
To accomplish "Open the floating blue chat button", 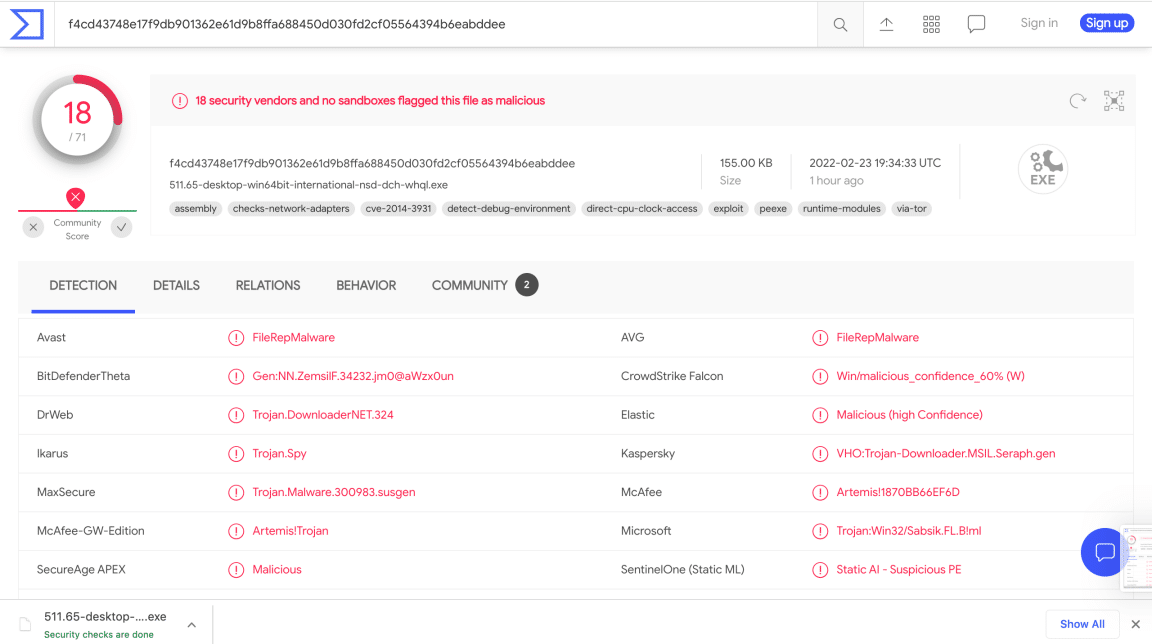I will point(1104,552).
